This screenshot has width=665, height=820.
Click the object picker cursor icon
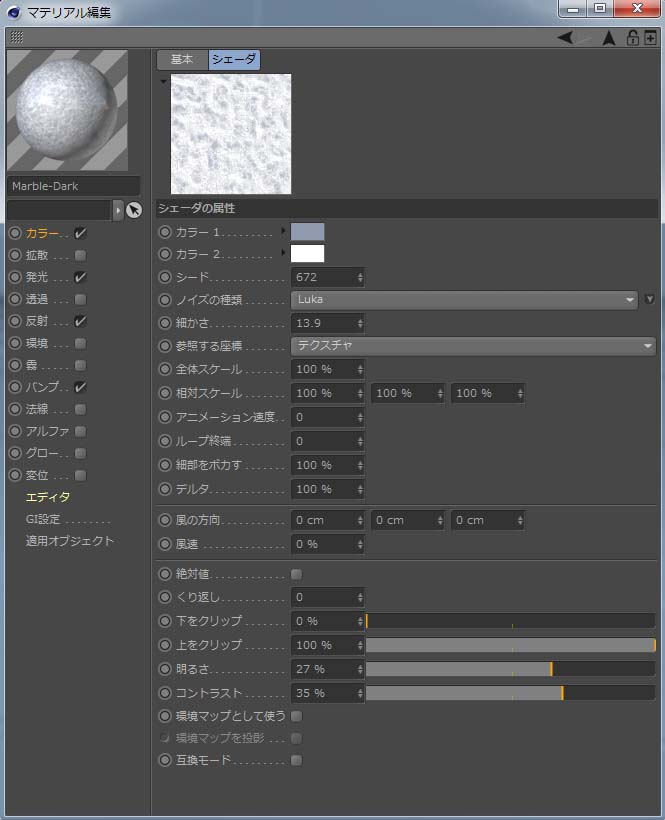(x=134, y=210)
